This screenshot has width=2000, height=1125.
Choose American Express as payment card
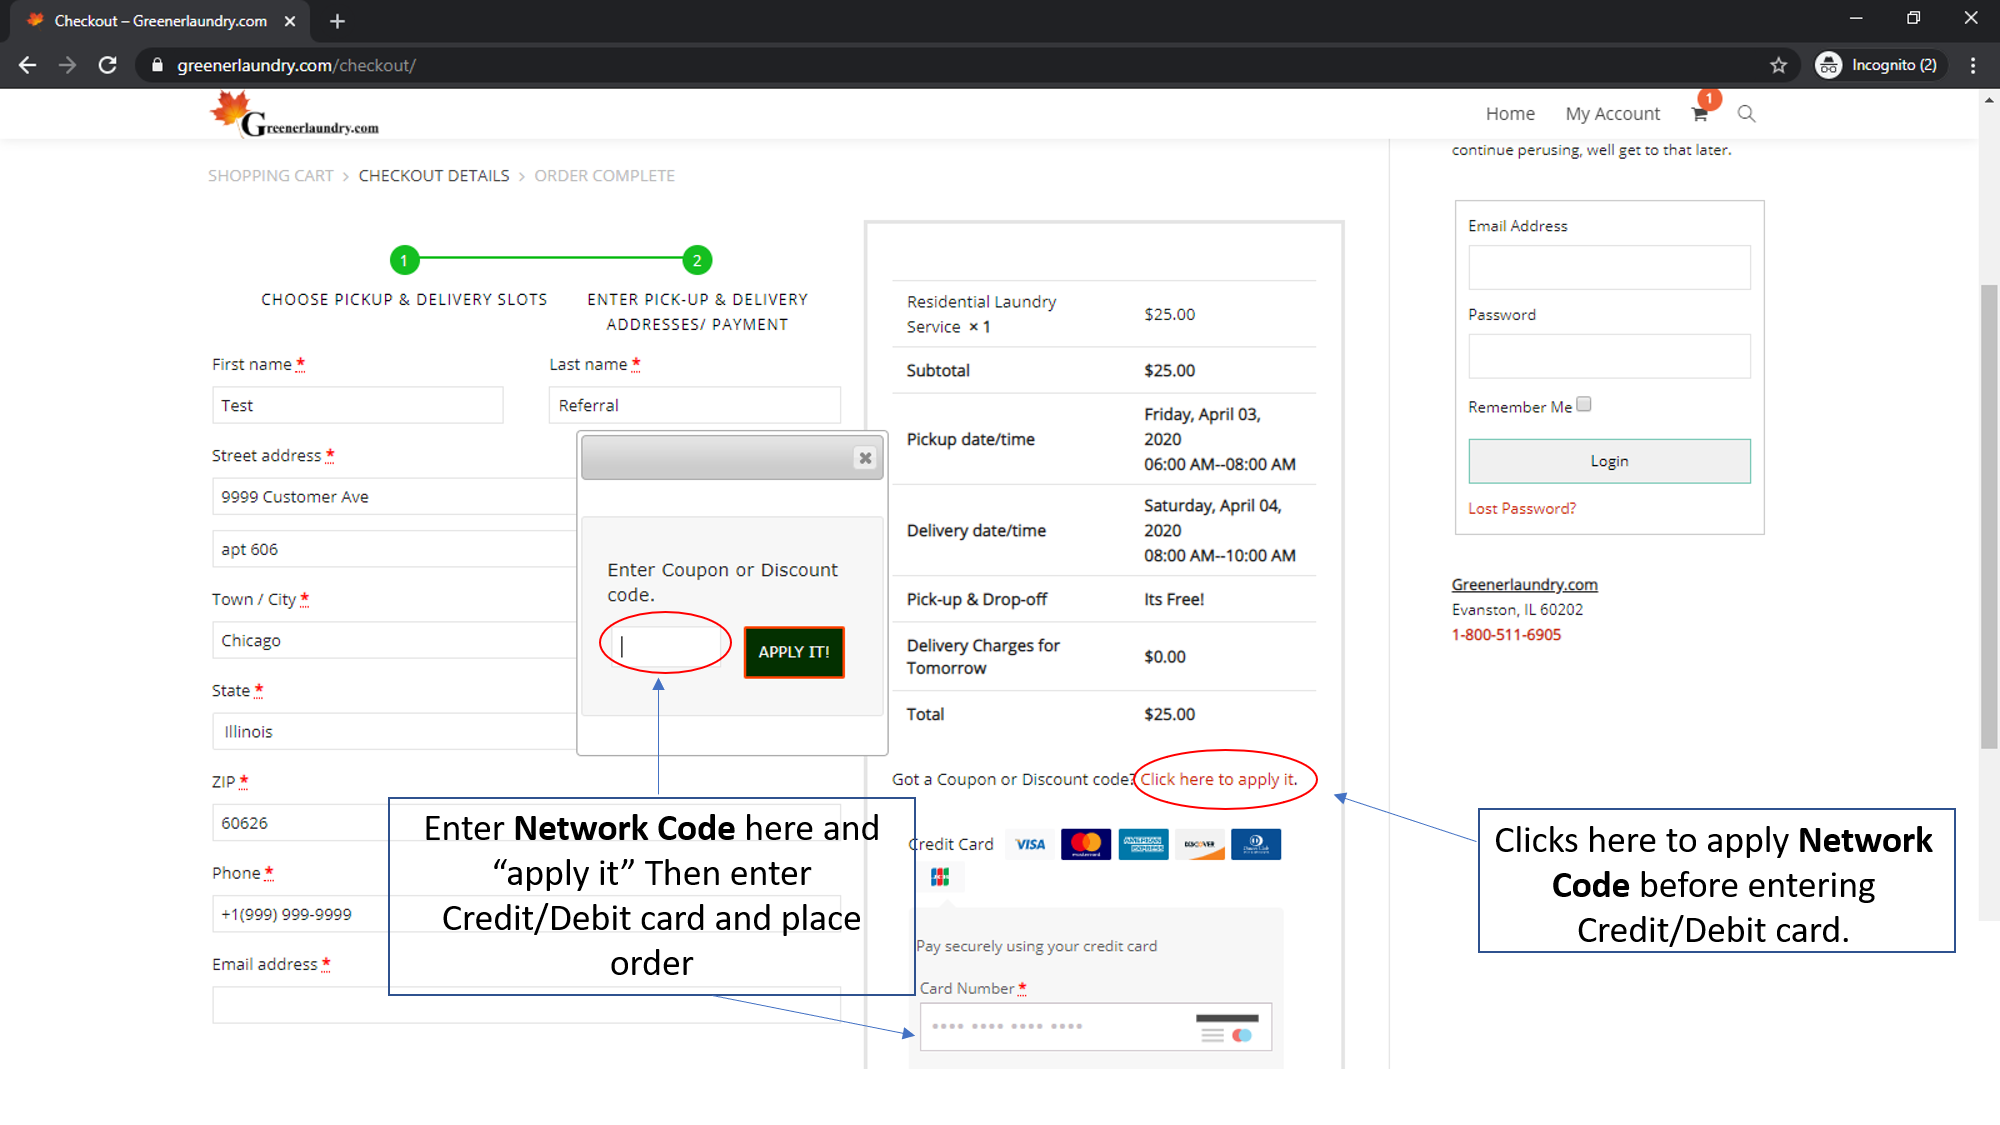point(1143,843)
